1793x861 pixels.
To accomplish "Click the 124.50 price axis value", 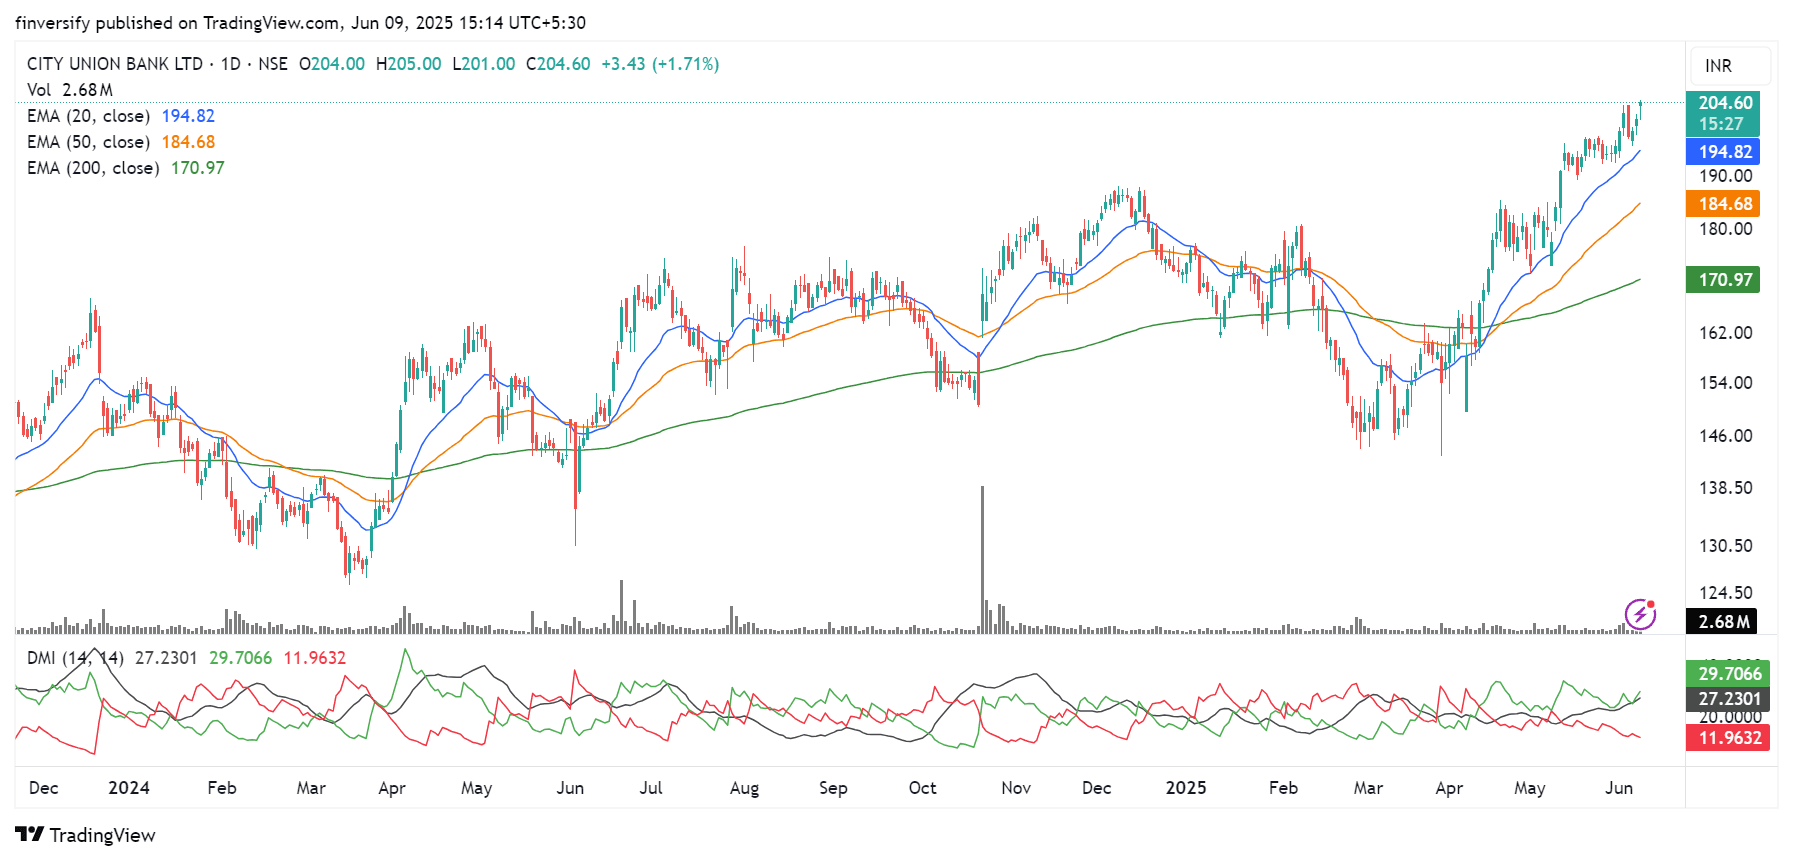I will (1726, 593).
